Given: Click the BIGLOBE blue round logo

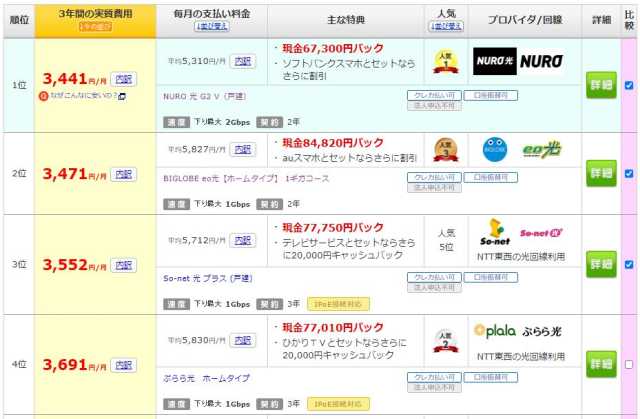Looking at the screenshot, I should (495, 150).
